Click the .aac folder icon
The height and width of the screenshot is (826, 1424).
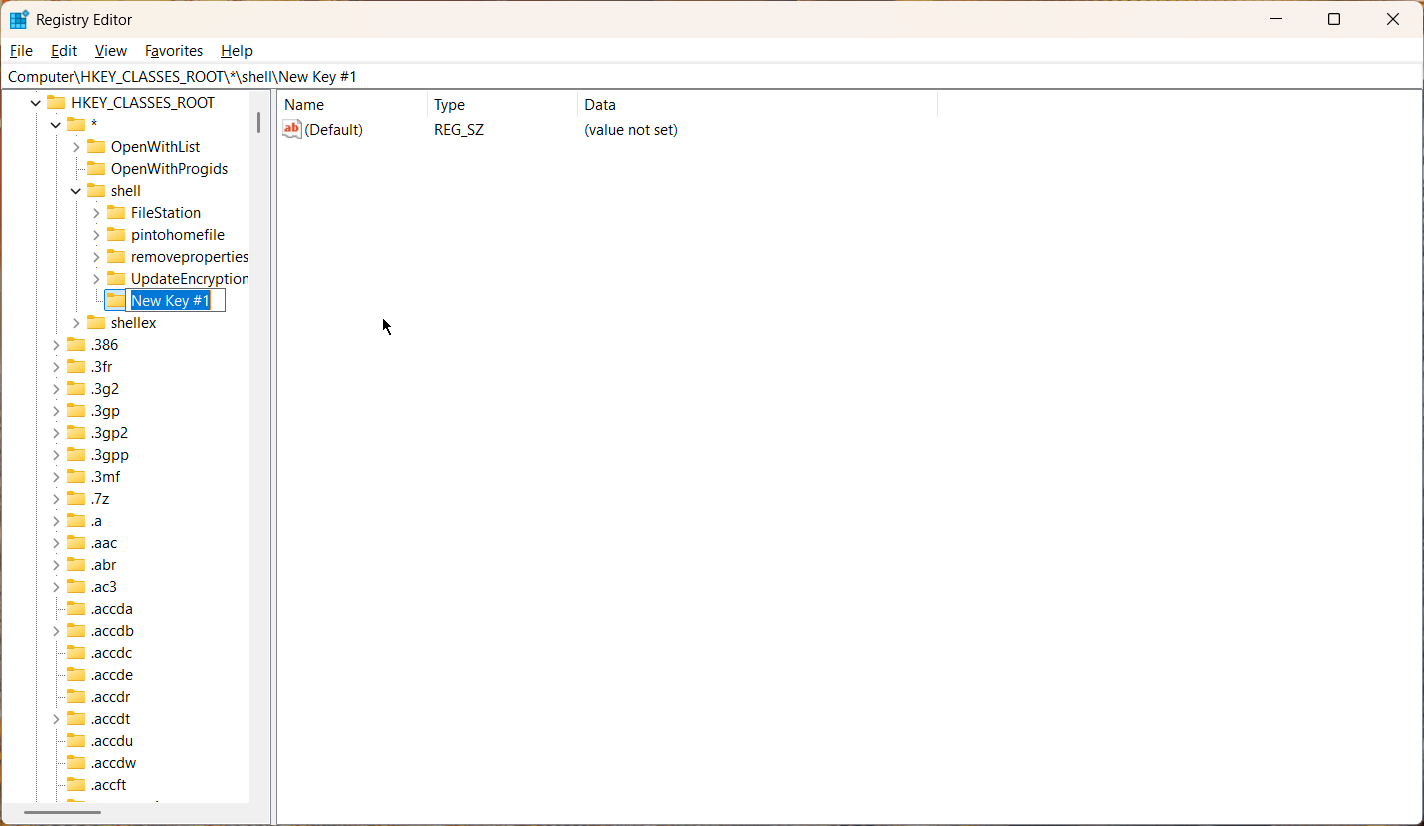[76, 542]
